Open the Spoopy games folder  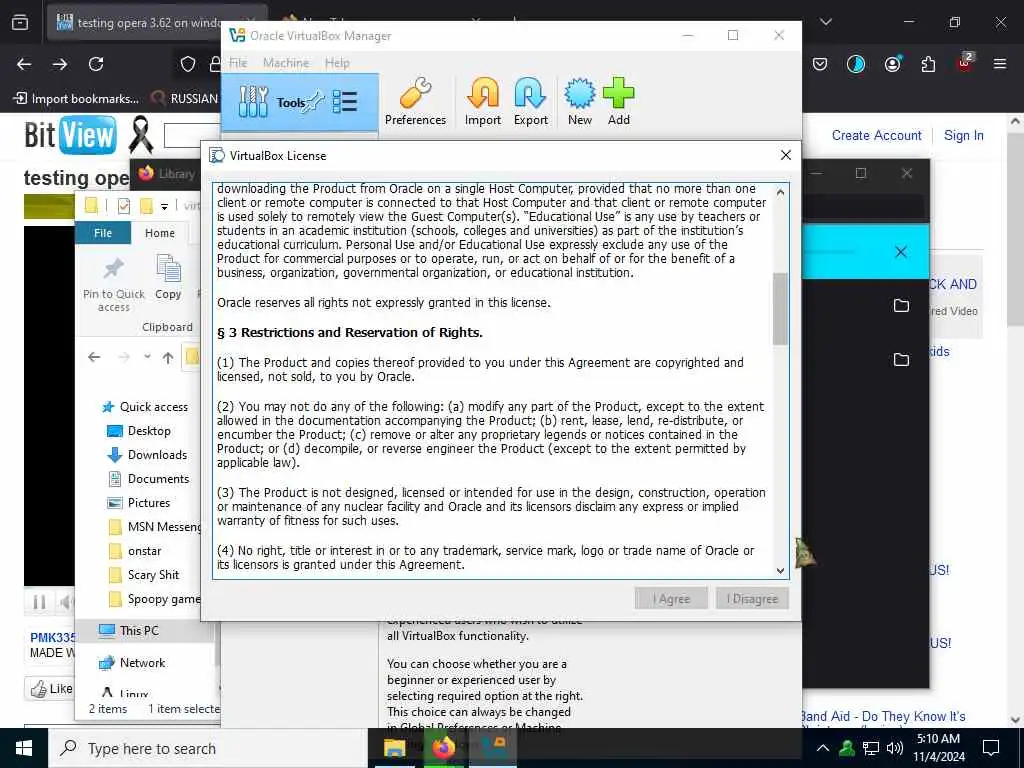[x=155, y=599]
